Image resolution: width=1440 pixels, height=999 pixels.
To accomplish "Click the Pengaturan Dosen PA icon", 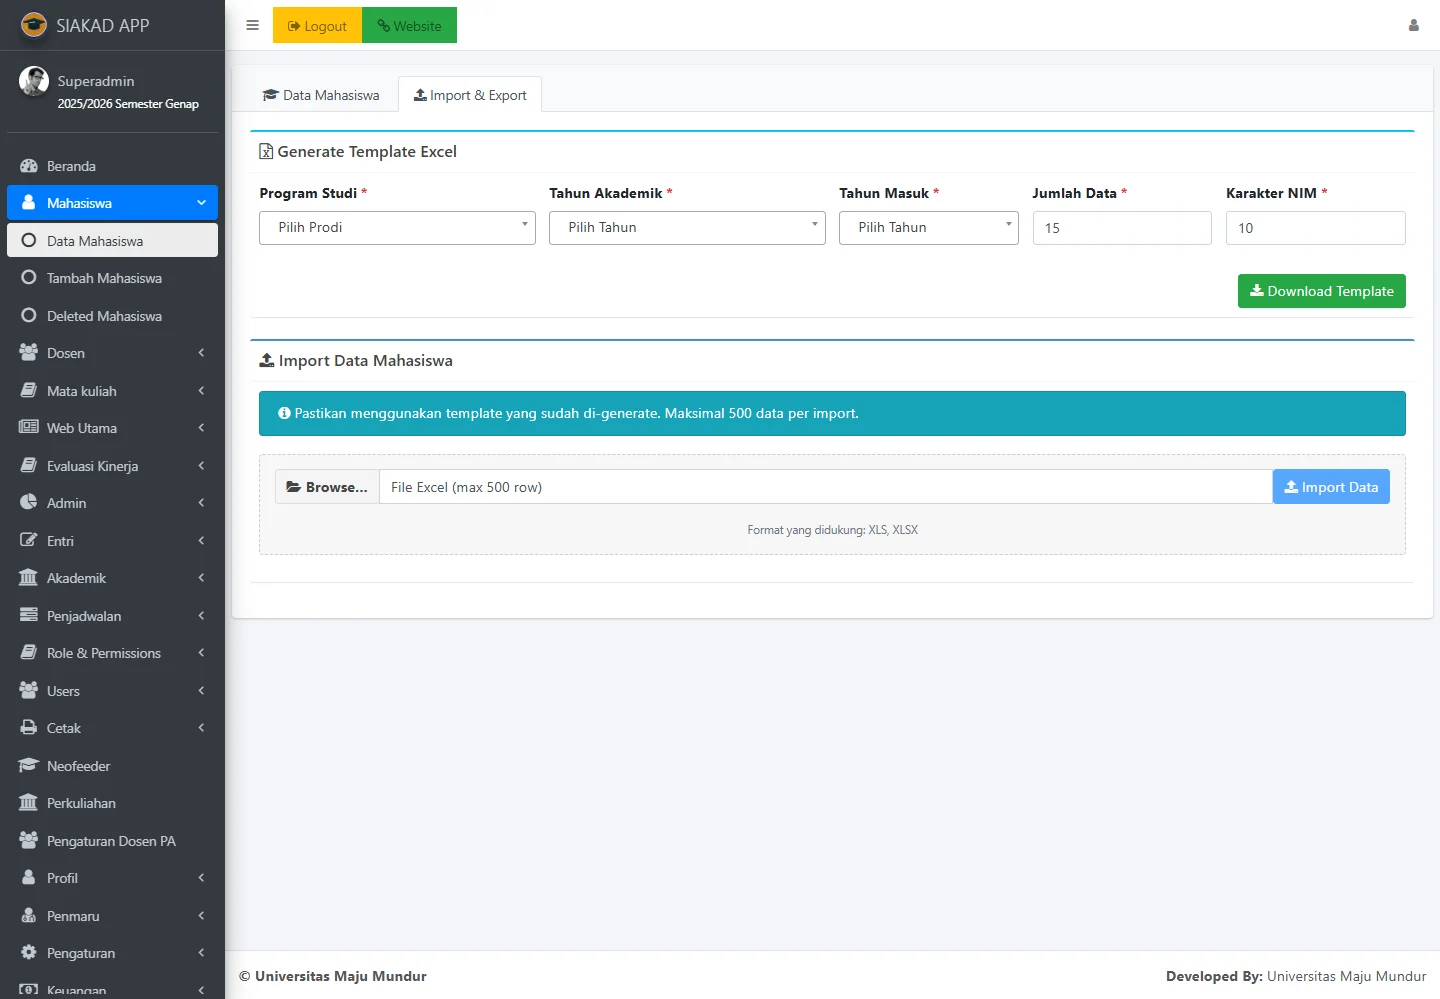I will coord(29,841).
